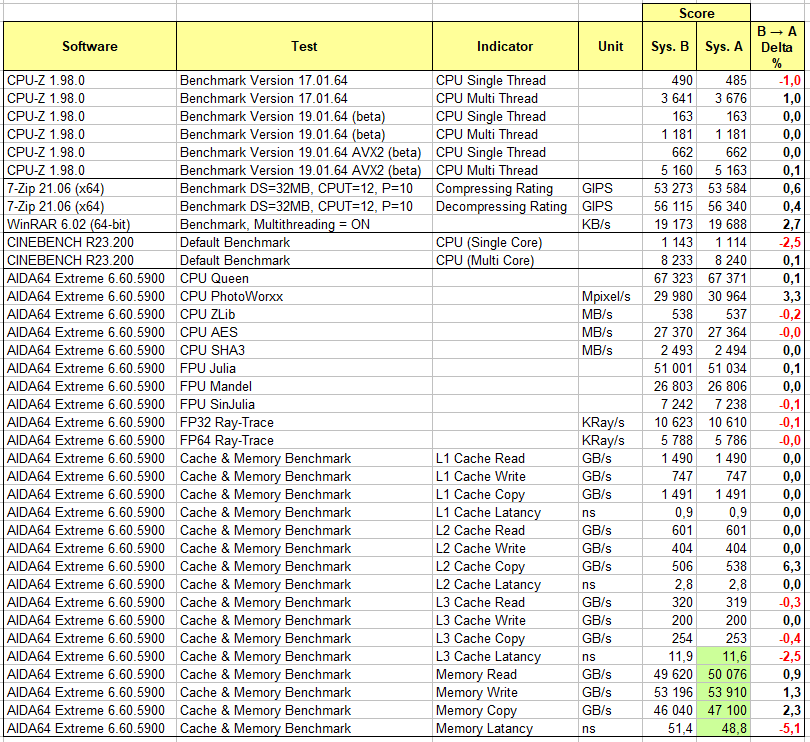
Task: Click the Unit column header
Action: click(611, 46)
